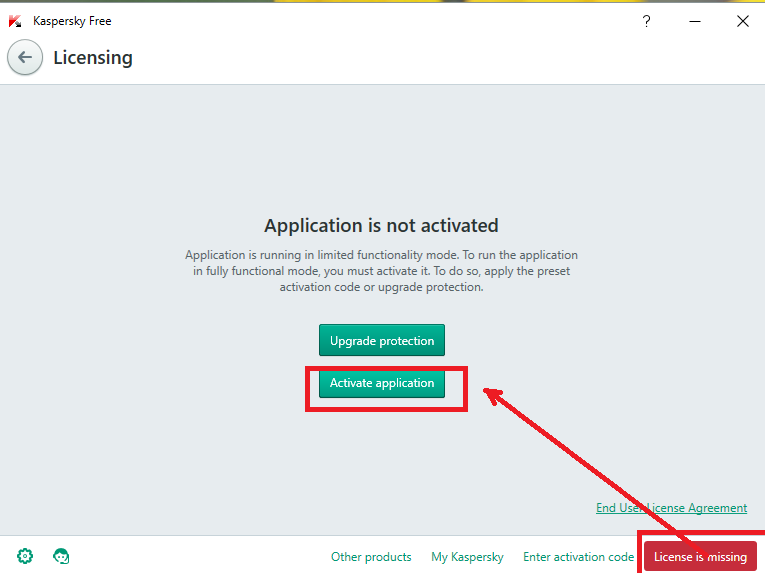Click the Enter activation code link
Viewport: 765px width, 573px height.
(578, 557)
